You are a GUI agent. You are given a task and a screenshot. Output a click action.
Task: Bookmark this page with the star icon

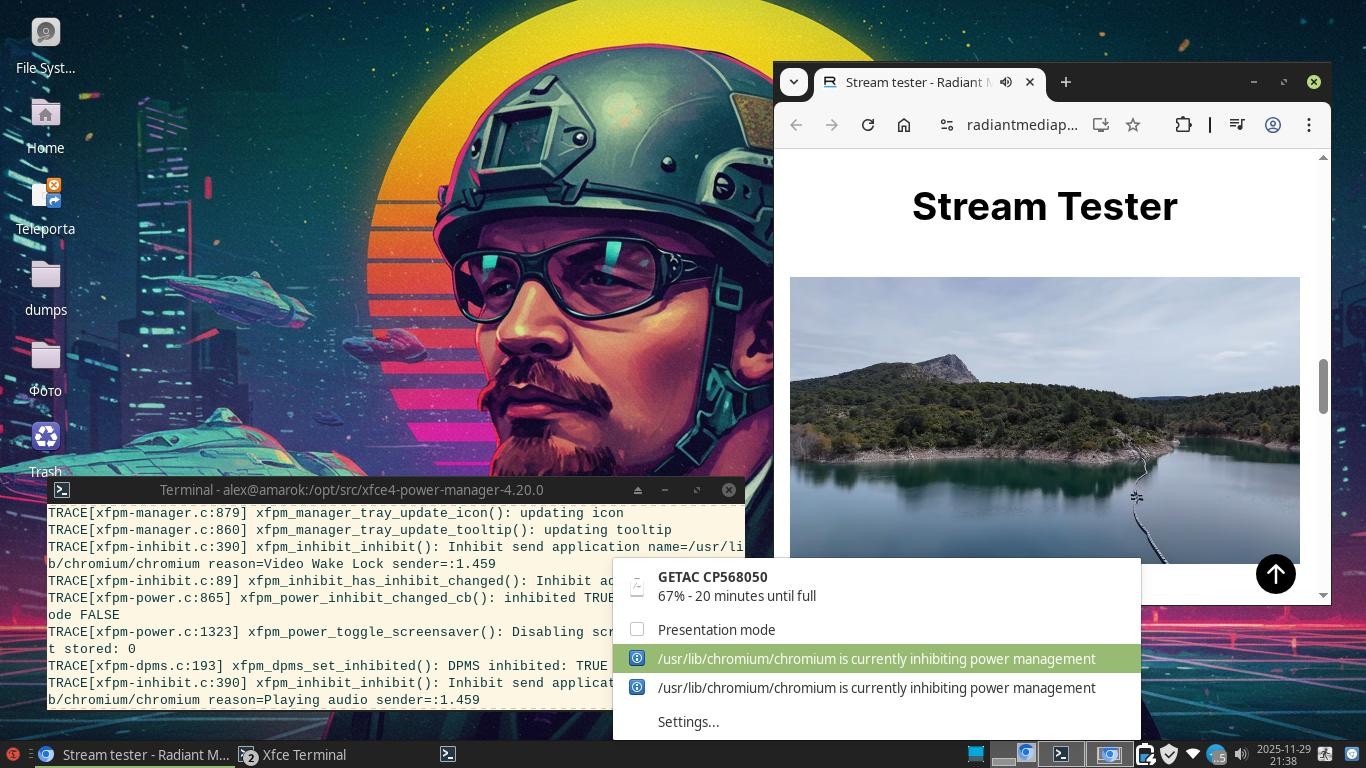(1133, 125)
